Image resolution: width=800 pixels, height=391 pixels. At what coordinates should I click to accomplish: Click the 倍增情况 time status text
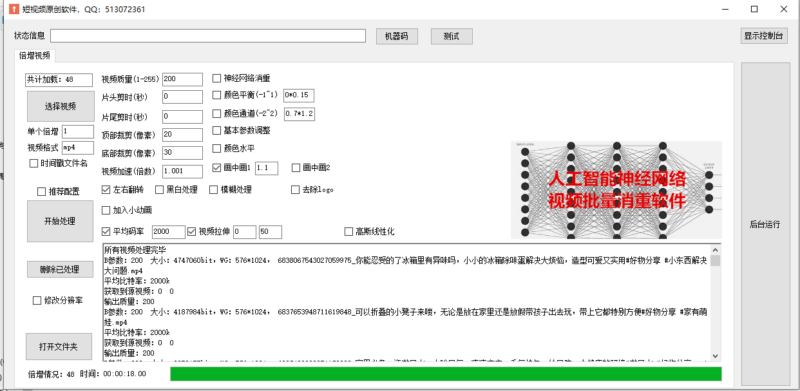coord(87,374)
